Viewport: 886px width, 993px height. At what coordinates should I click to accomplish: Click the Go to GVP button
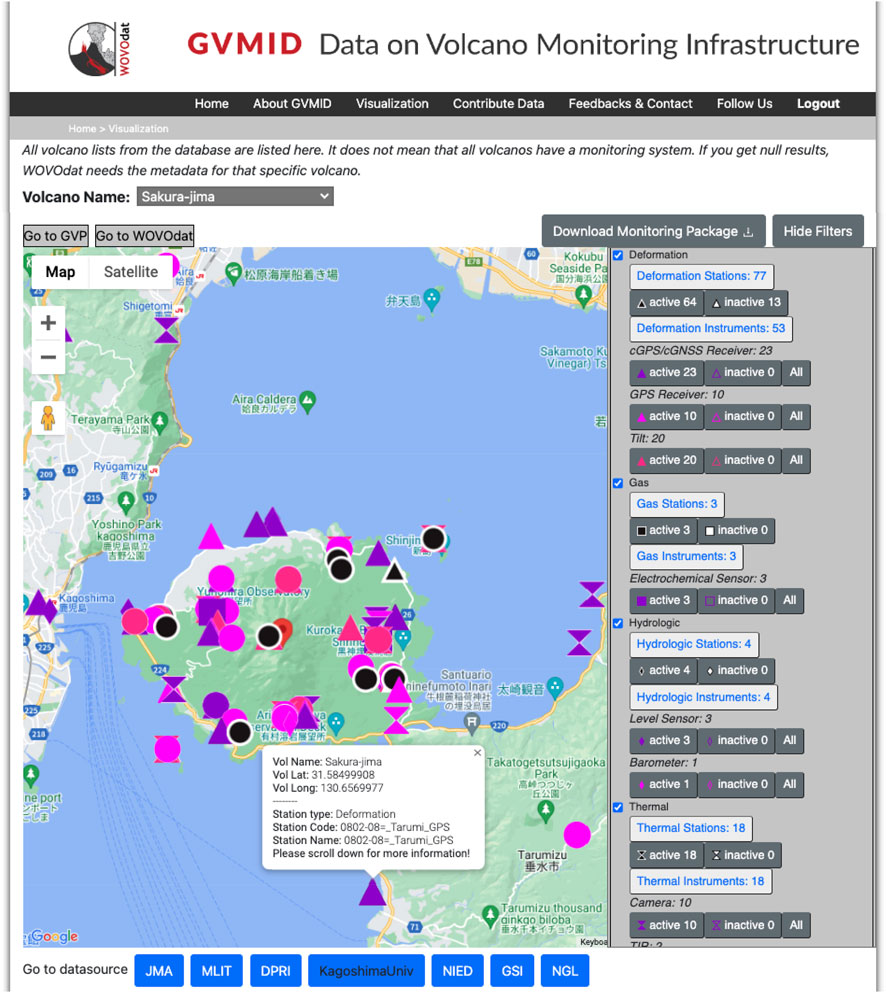(x=55, y=236)
